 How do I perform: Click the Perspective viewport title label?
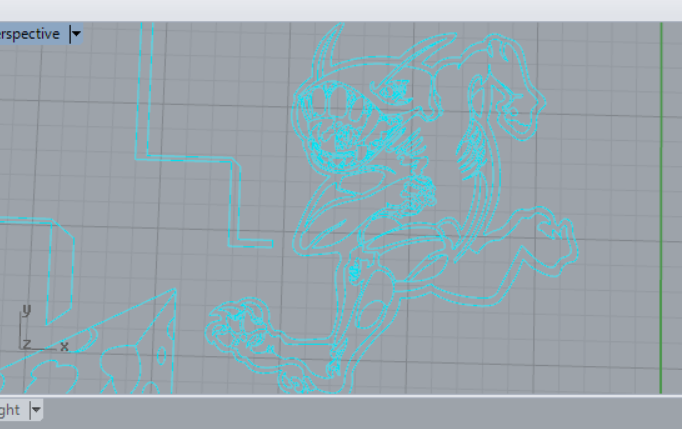(x=30, y=34)
